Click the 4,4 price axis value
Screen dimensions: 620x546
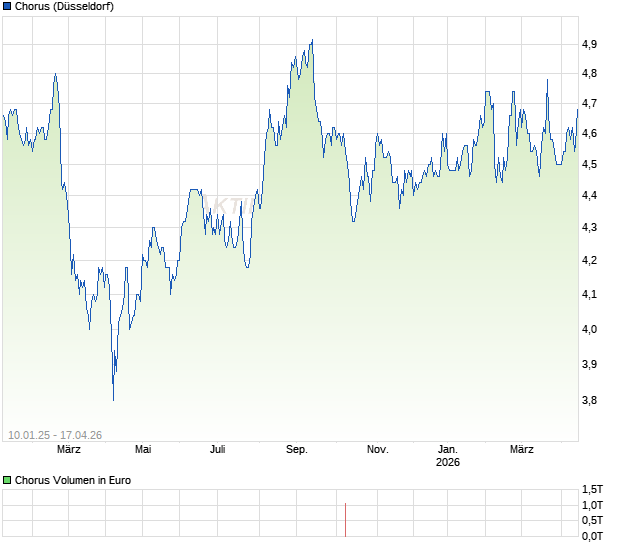tap(589, 195)
